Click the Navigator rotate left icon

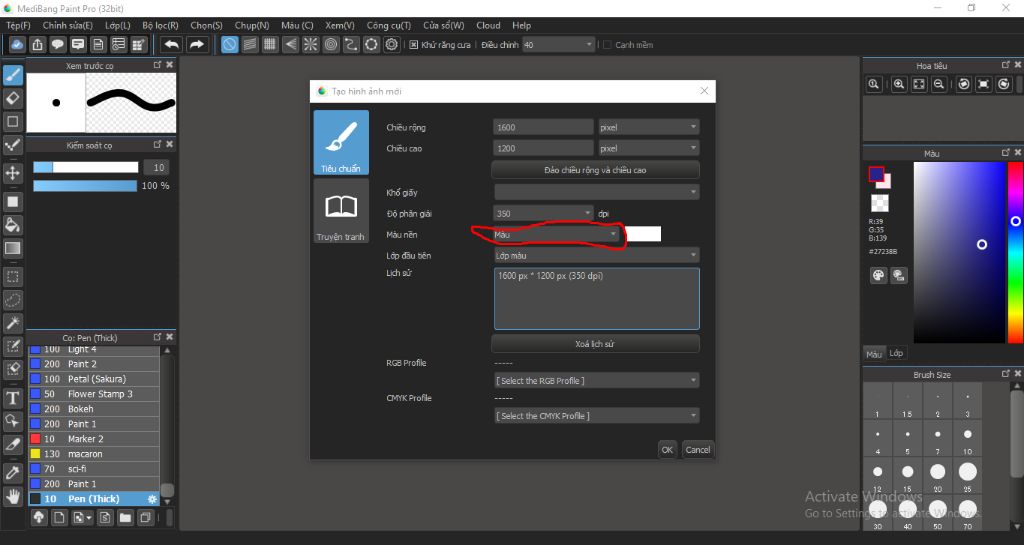click(x=964, y=84)
